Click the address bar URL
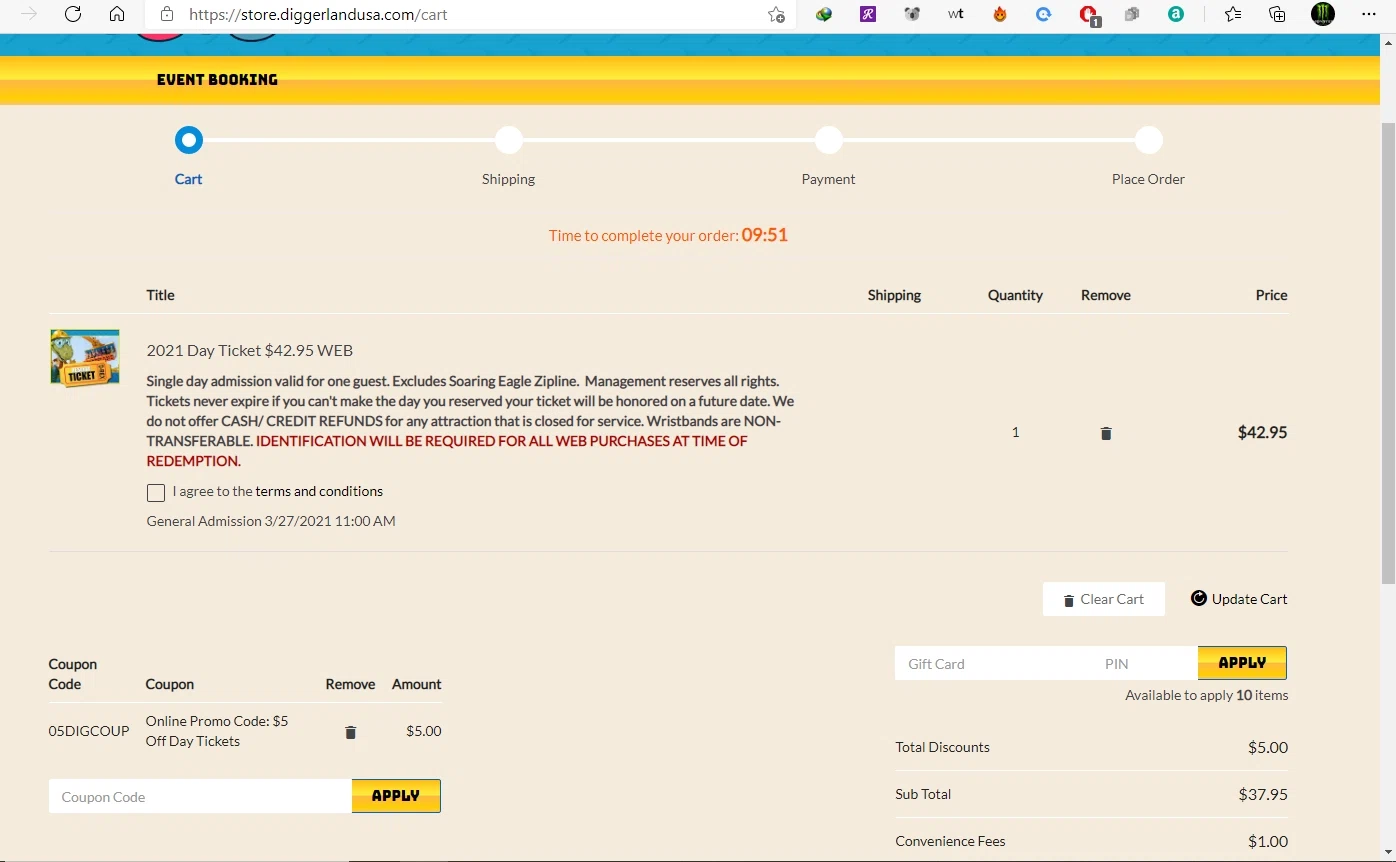Viewport: 1396px width, 862px height. click(318, 15)
